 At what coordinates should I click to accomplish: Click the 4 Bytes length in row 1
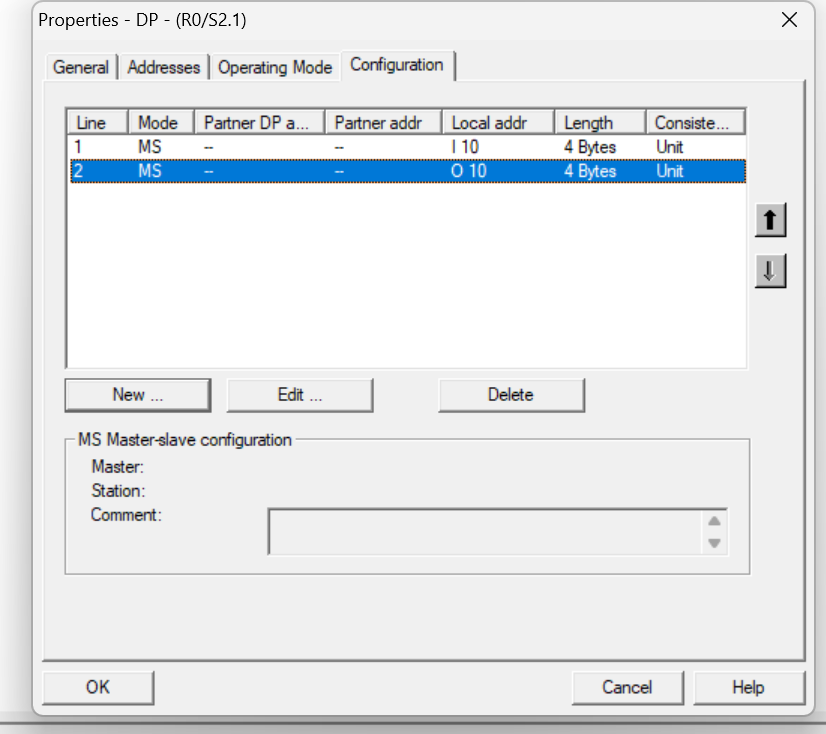(x=590, y=146)
